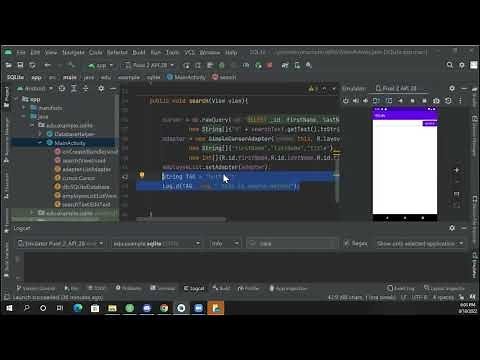Open the File menu
This screenshot has height=360, width=480.
[x=21, y=53]
